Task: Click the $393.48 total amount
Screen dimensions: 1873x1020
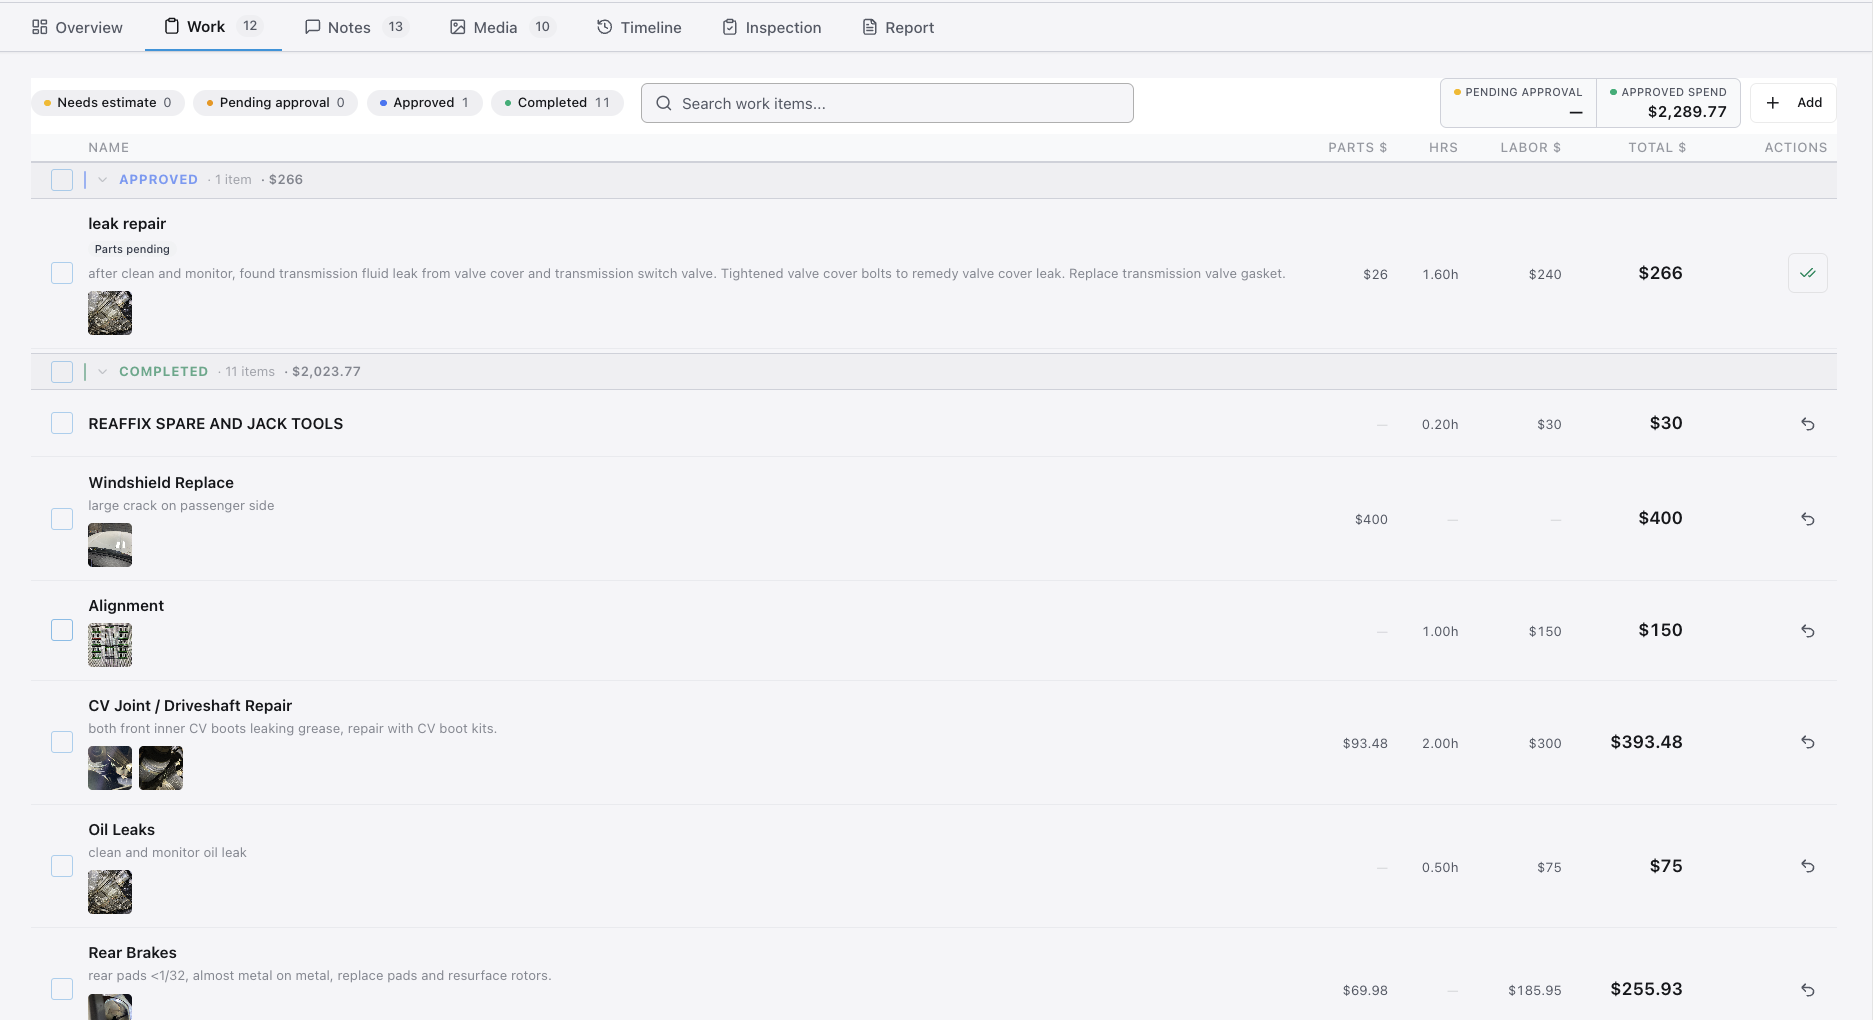Action: (x=1646, y=742)
